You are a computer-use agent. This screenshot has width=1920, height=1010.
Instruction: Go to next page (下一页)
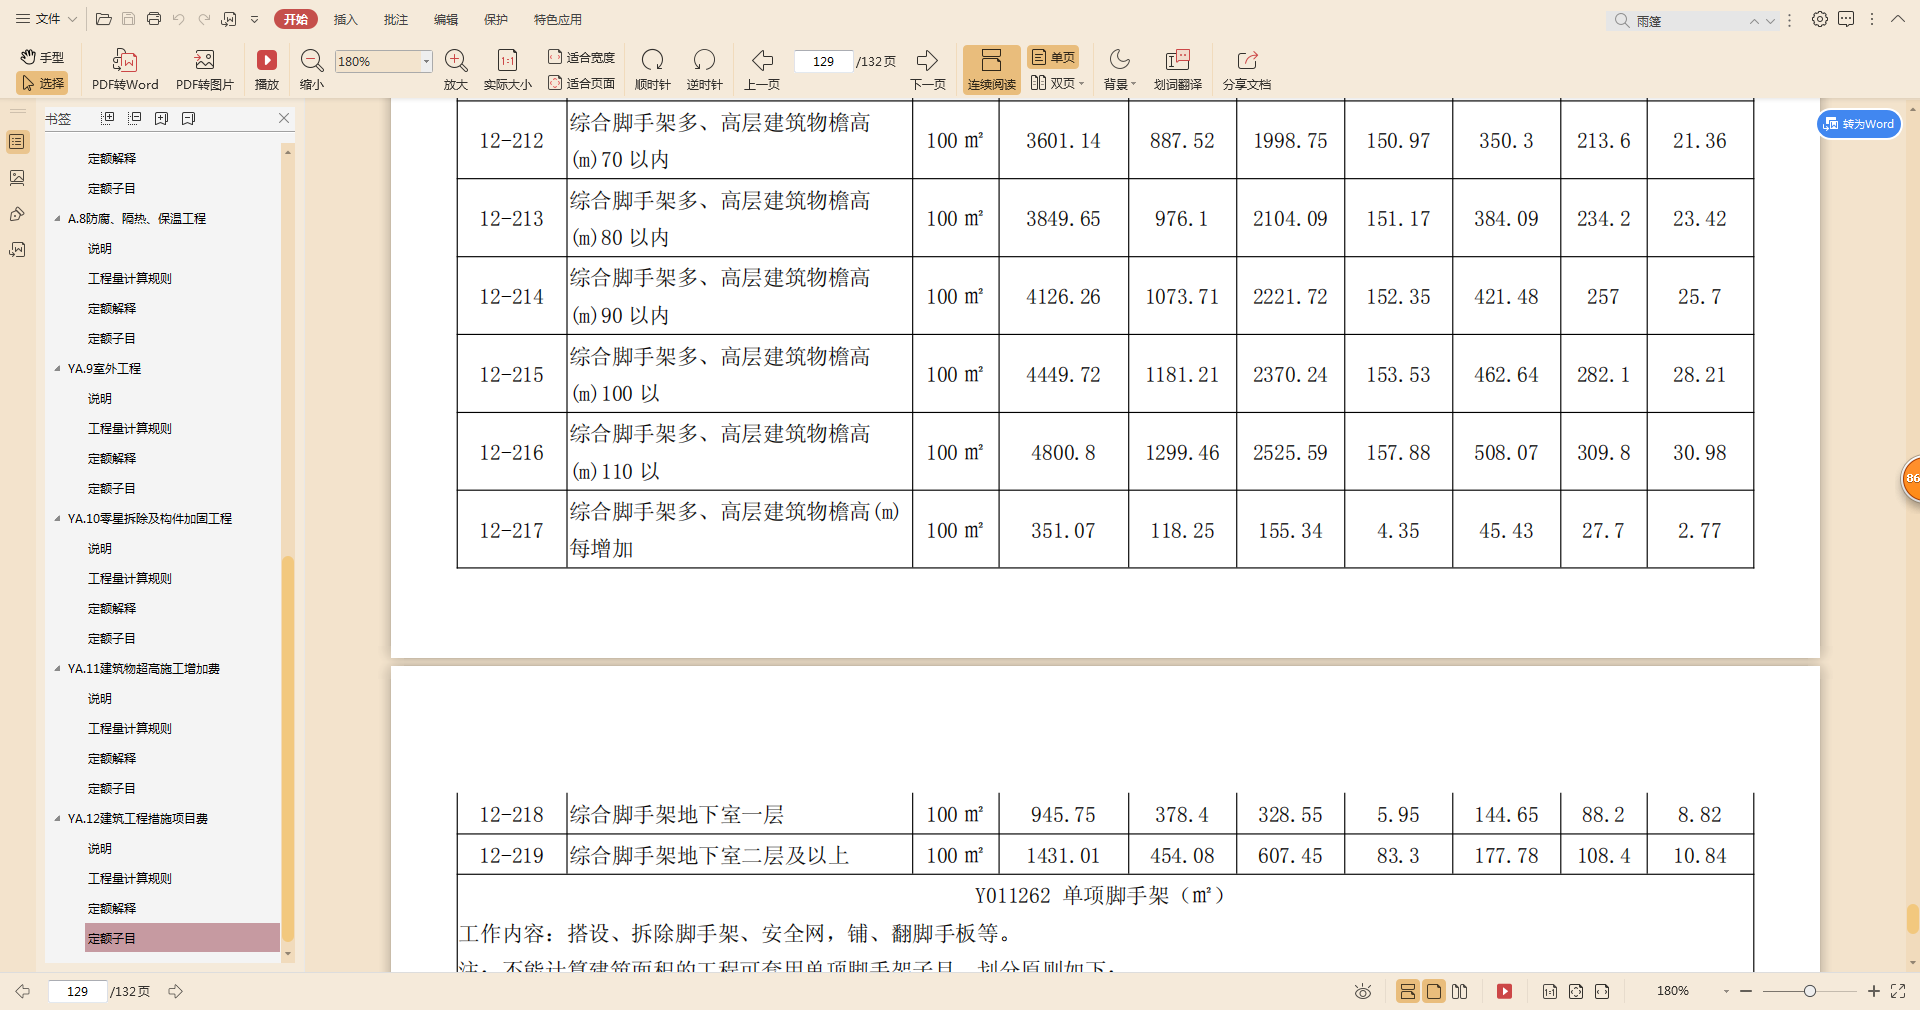[x=928, y=69]
